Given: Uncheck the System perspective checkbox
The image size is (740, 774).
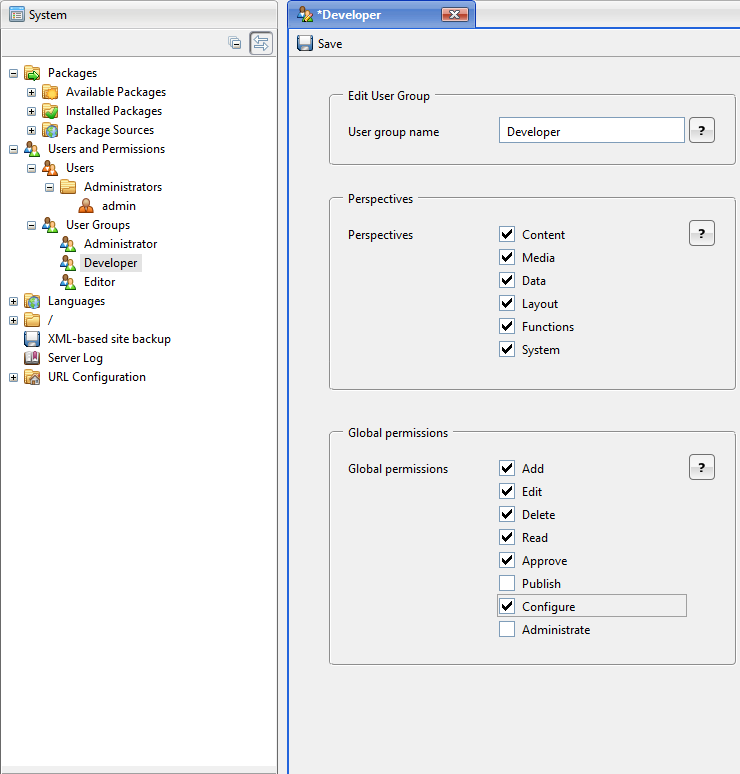Looking at the screenshot, I should click(x=507, y=349).
